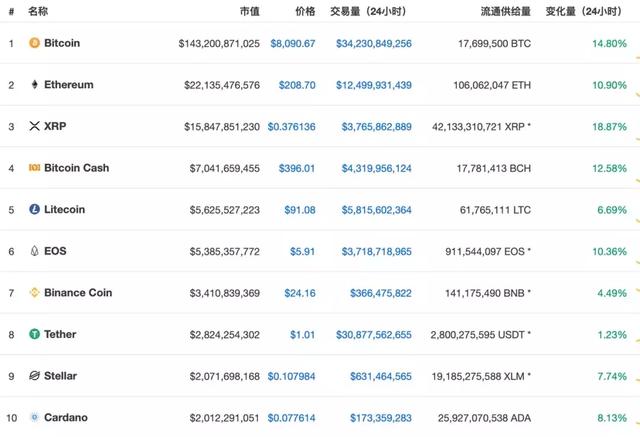Image resolution: width=640 pixels, height=437 pixels.
Task: Click the EOS logo icon
Action: point(35,251)
